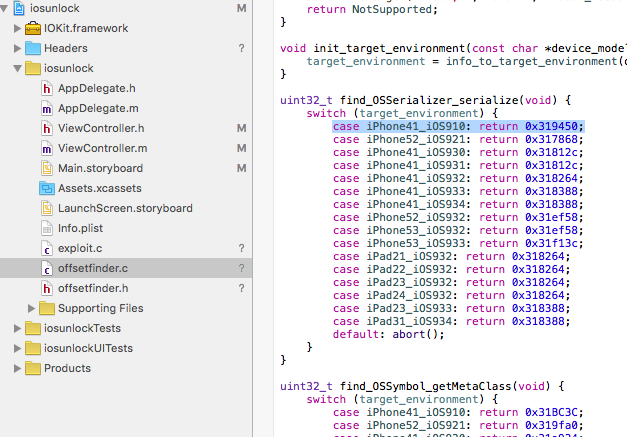Image resolution: width=627 pixels, height=437 pixels.
Task: Open ViewController.h file
Action: click(101, 128)
